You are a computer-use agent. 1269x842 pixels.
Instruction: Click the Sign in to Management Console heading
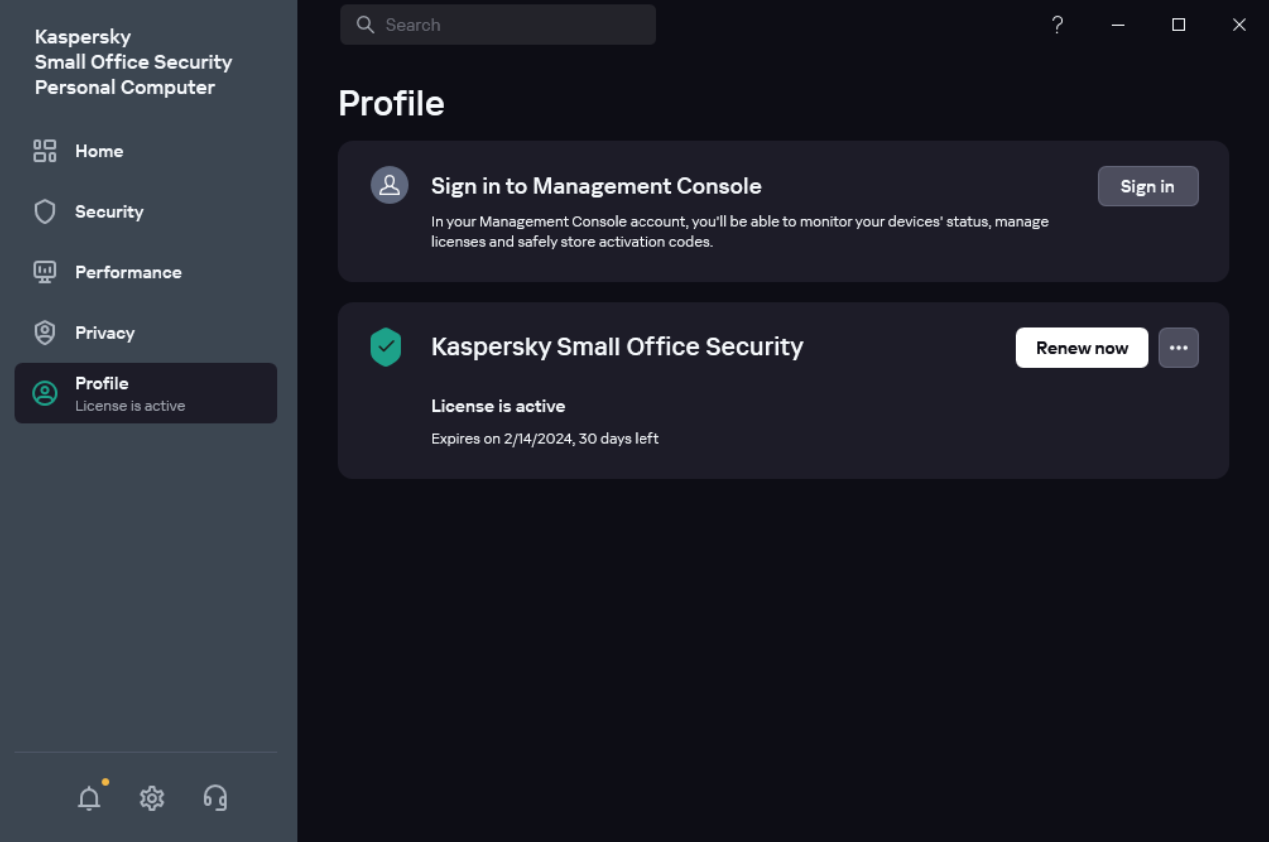point(596,186)
